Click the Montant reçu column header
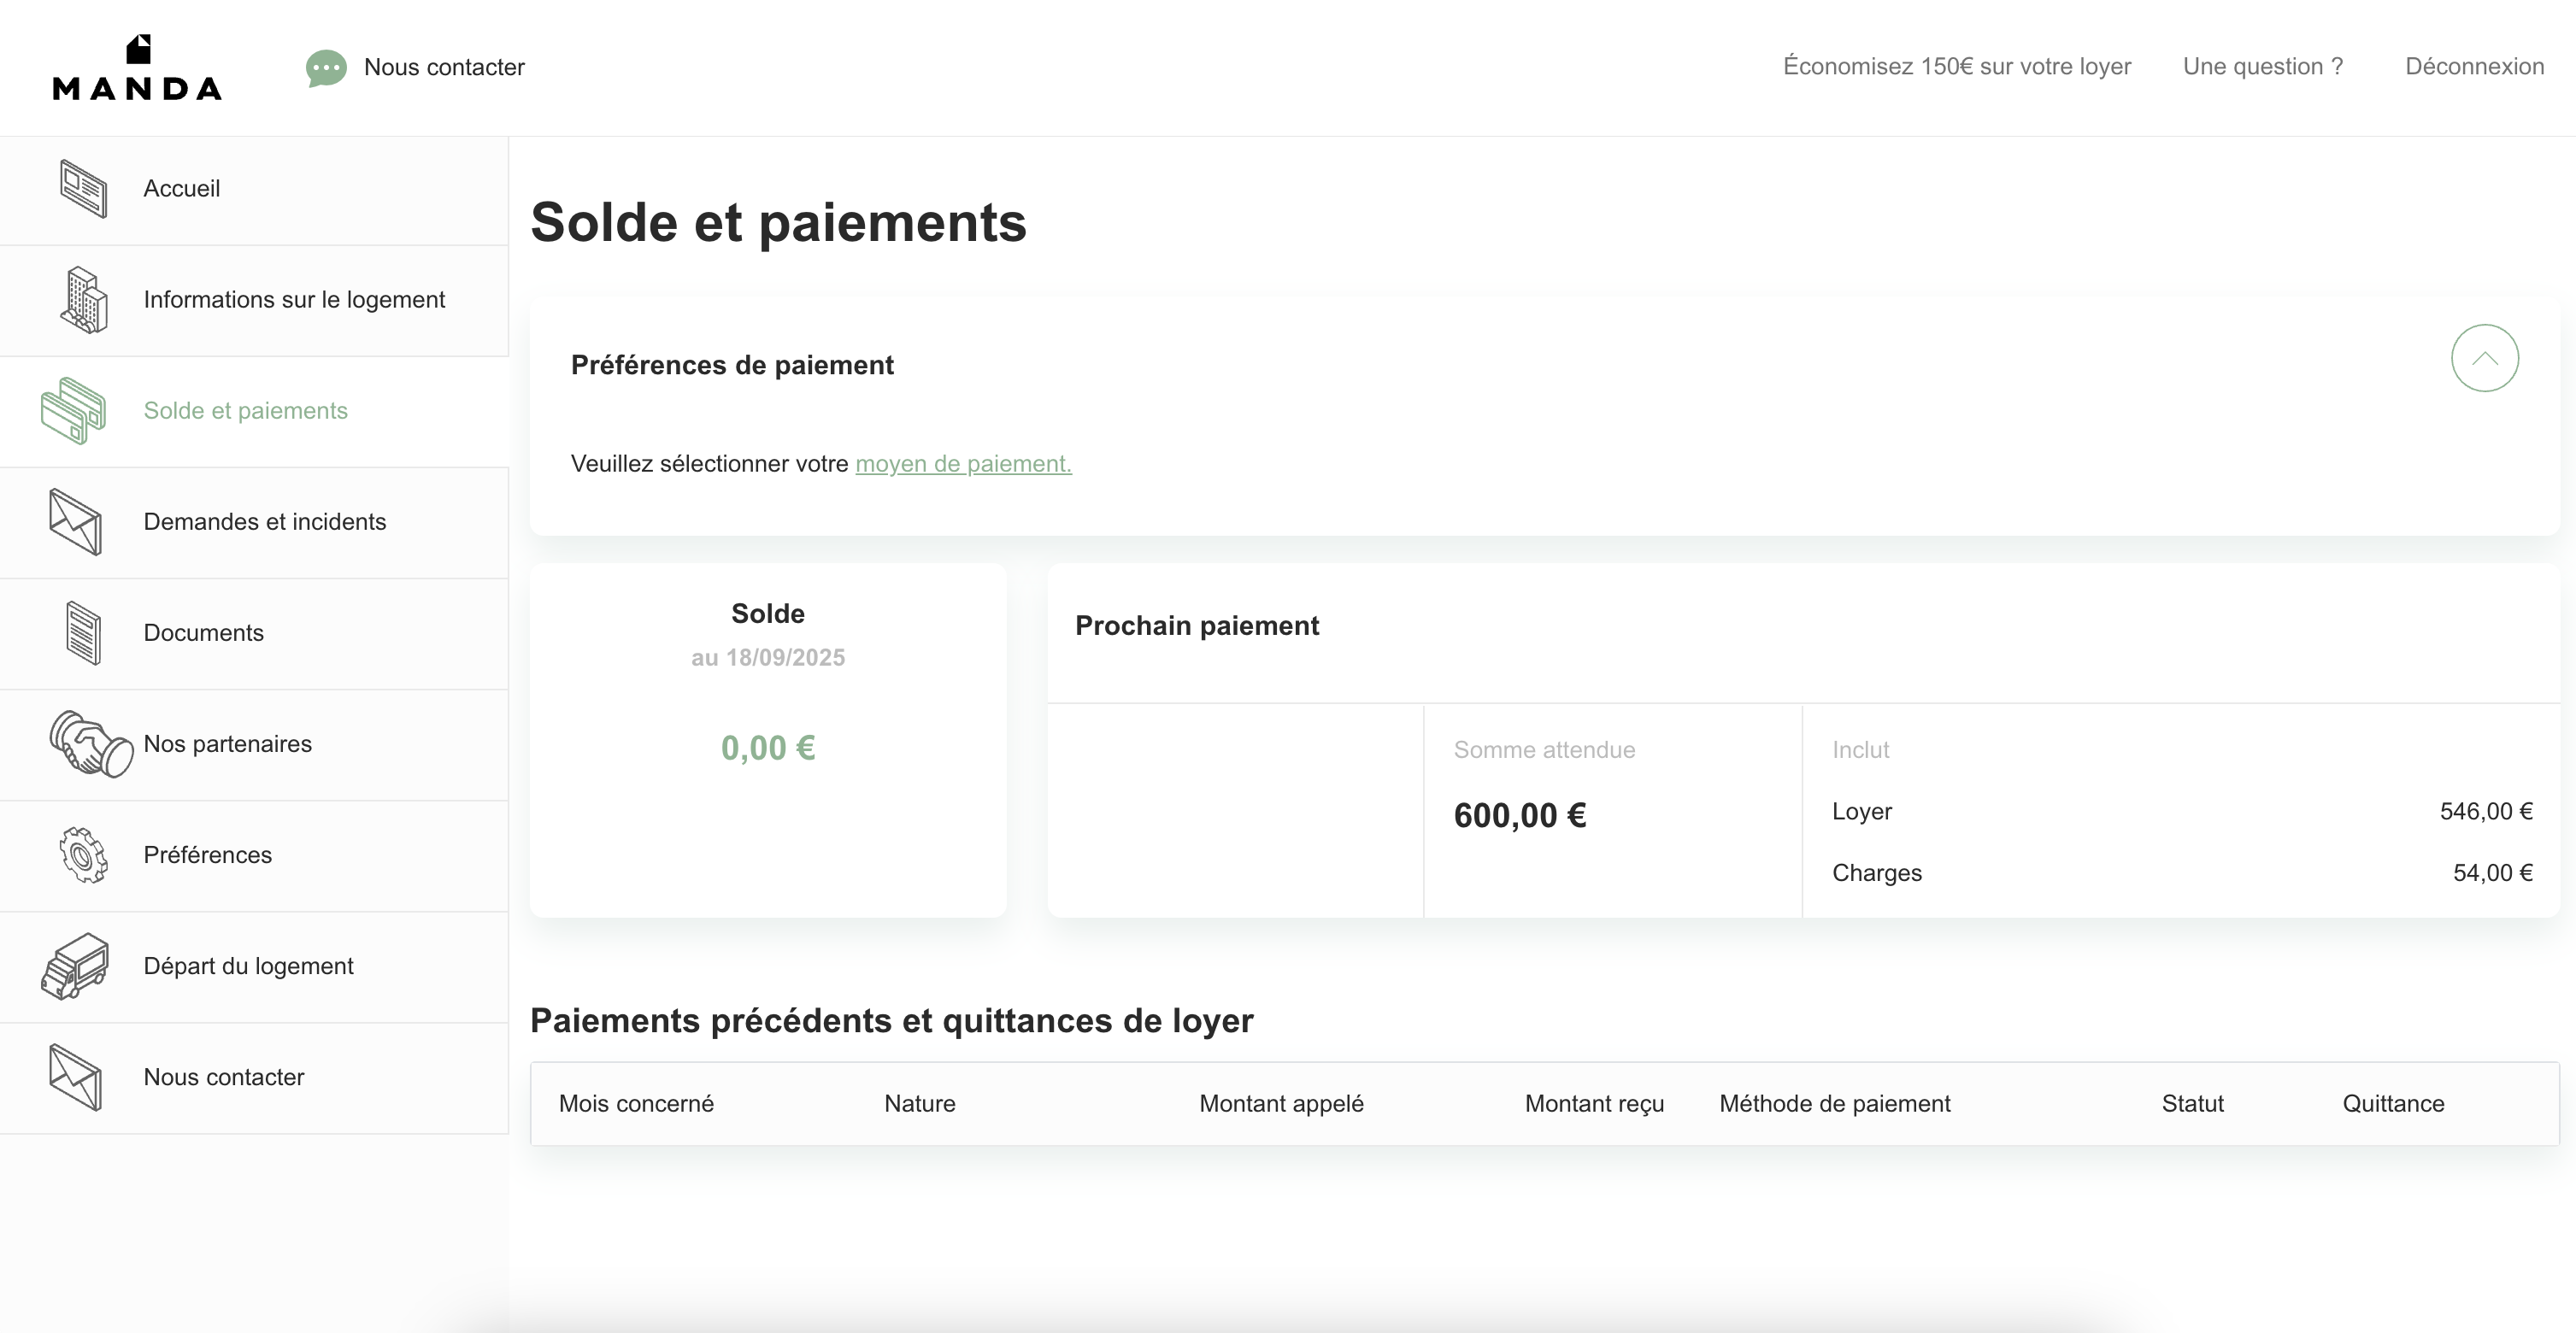The height and width of the screenshot is (1333, 2576). pos(1594,1103)
